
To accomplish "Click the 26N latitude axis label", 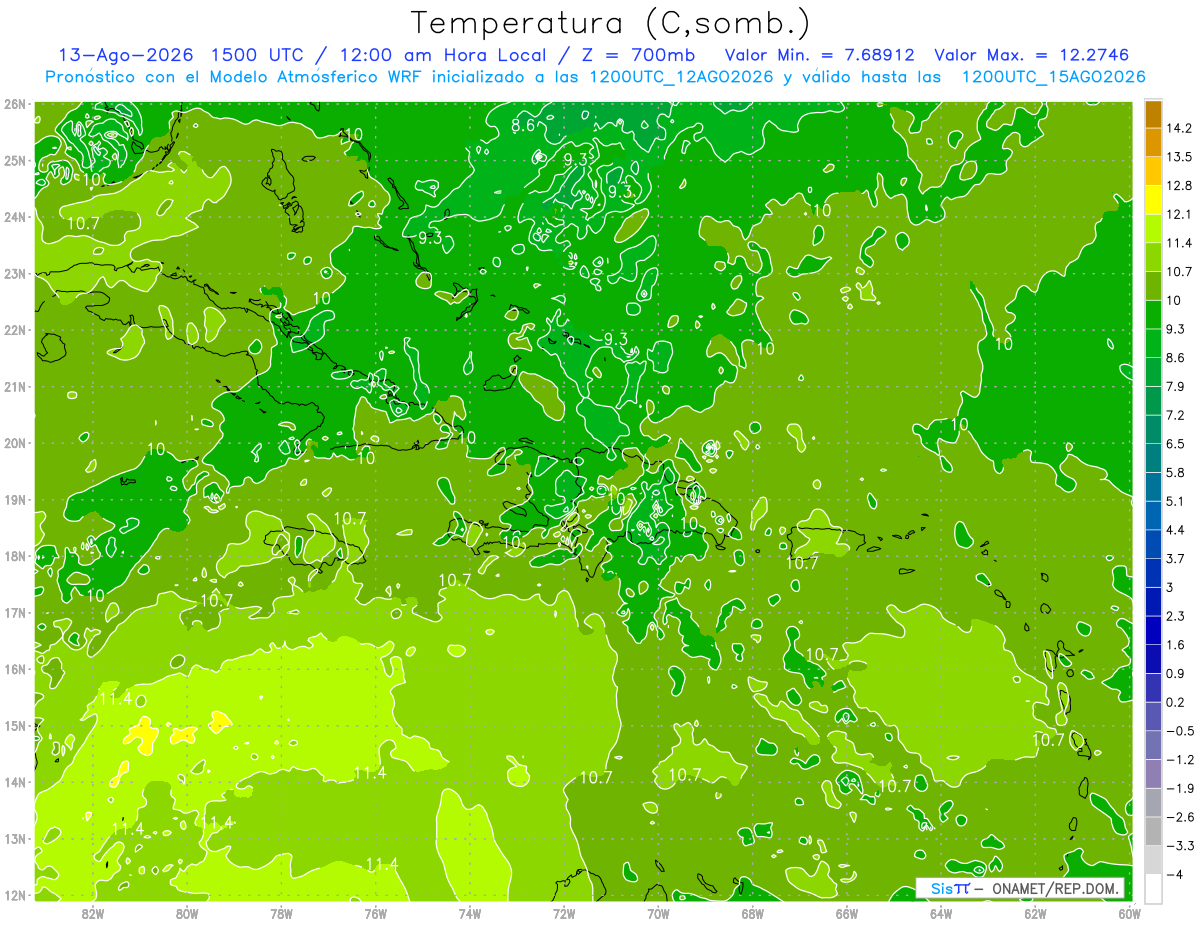I will coord(14,104).
